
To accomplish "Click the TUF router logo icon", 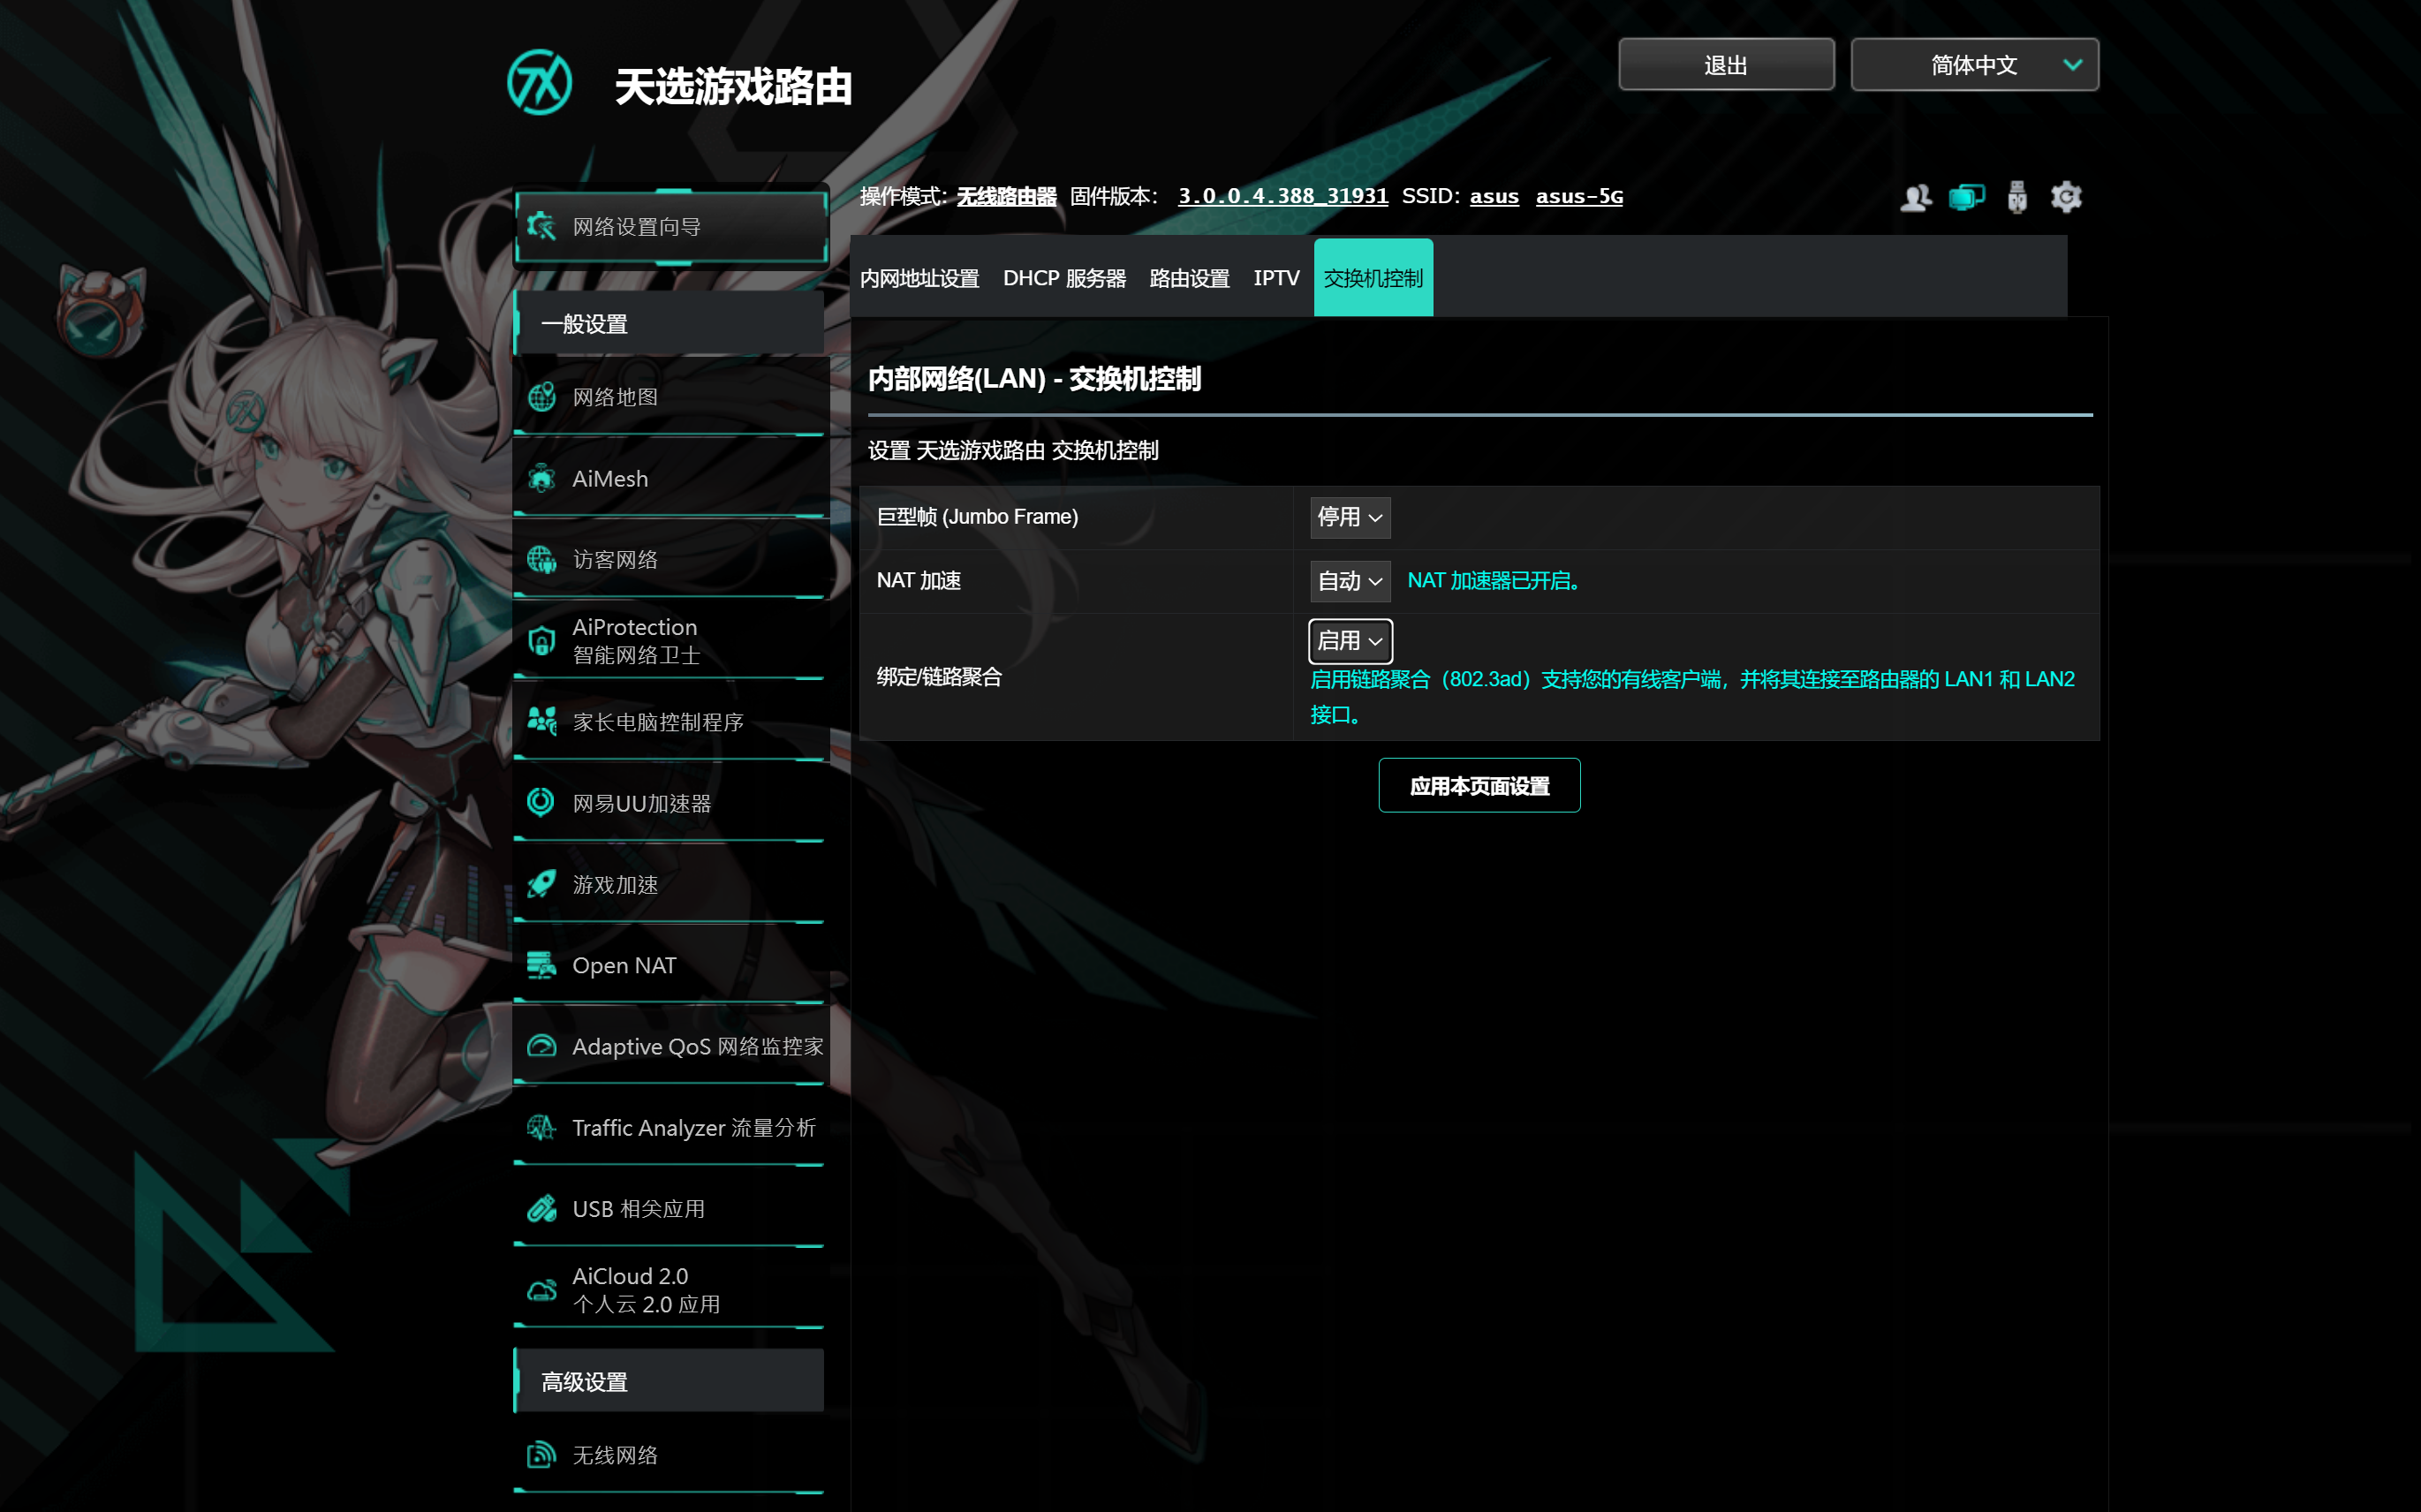I will [539, 83].
